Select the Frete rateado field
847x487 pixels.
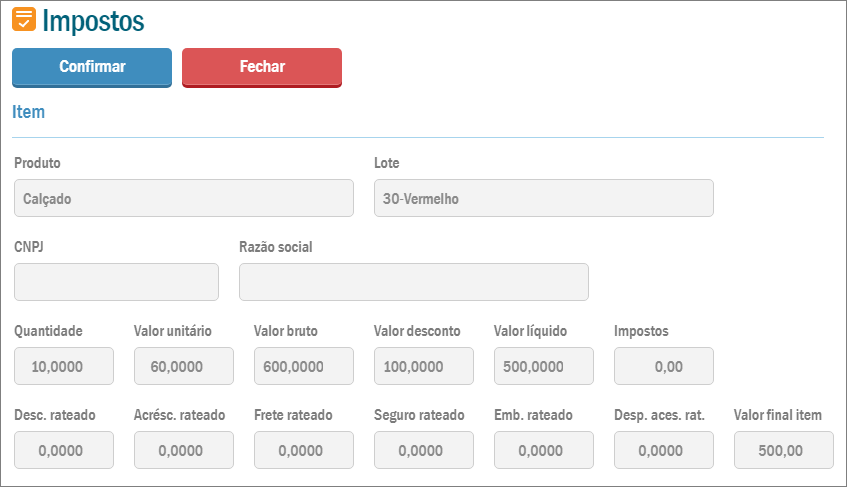tap(304, 450)
